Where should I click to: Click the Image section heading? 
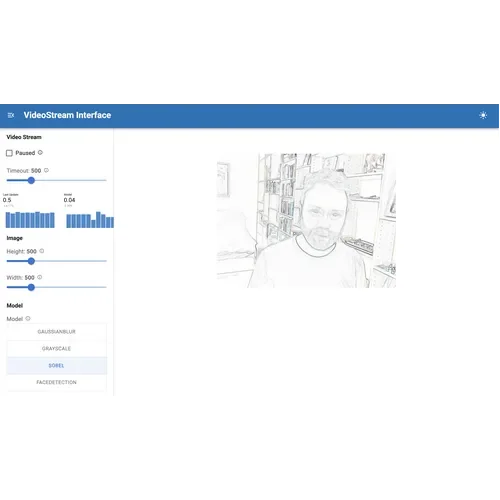(x=15, y=238)
